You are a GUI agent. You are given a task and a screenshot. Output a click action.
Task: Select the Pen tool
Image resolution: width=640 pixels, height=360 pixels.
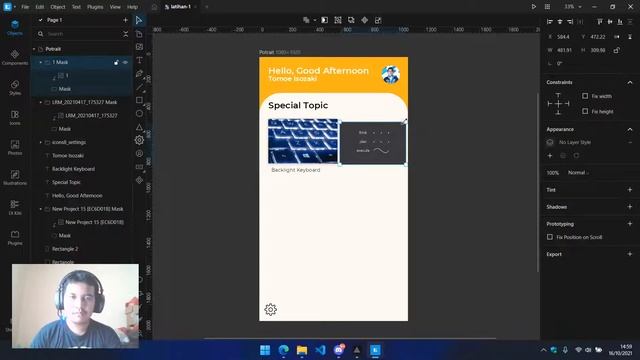pyautogui.click(x=139, y=73)
